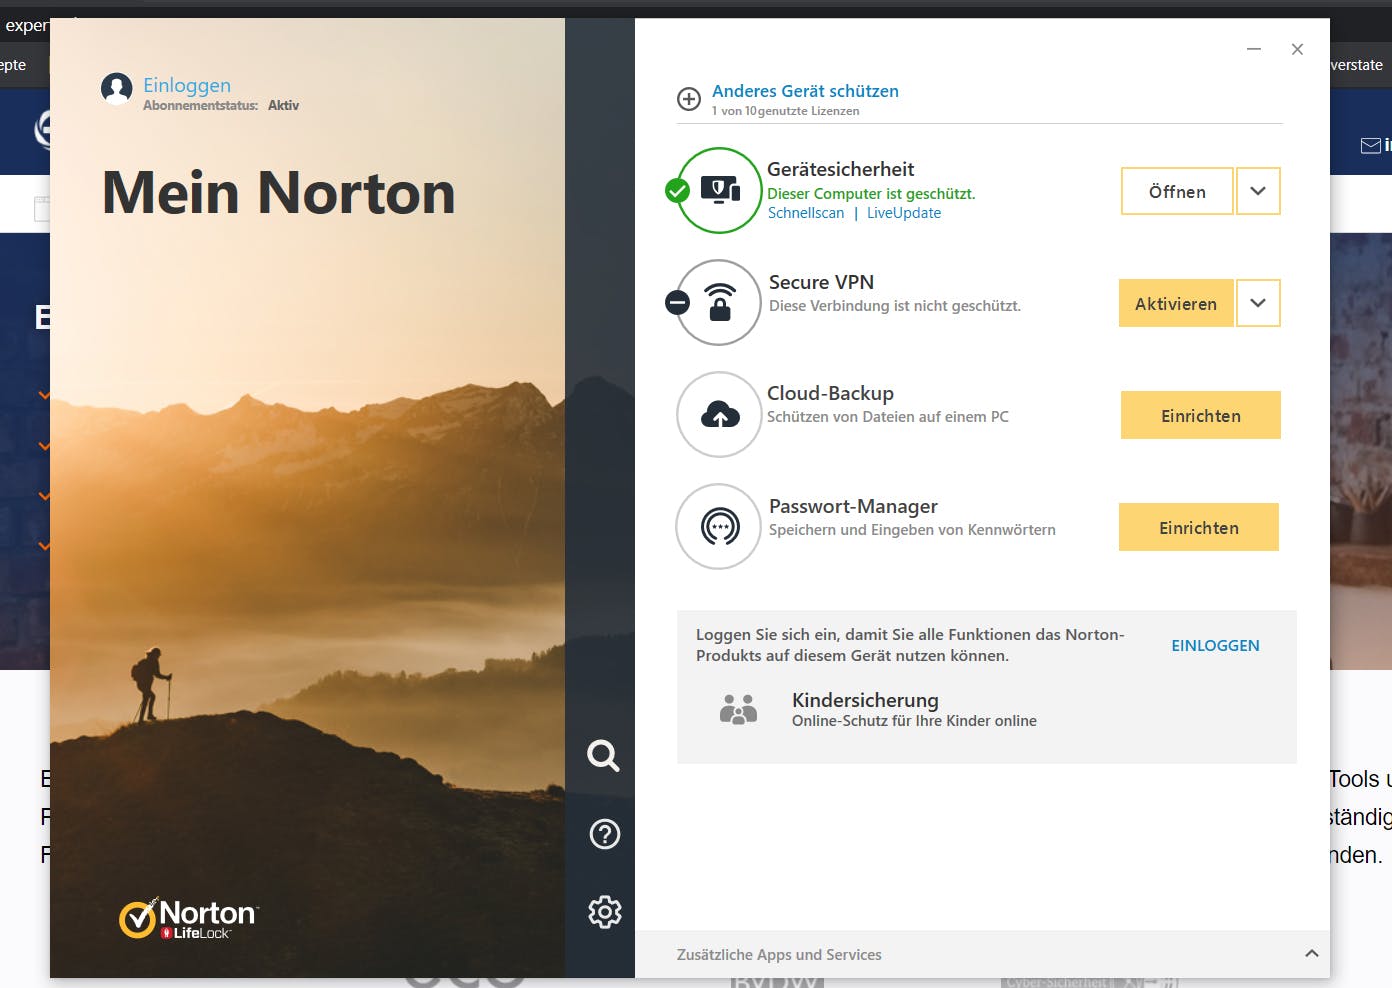Click the Secure VPN padlock icon
The image size is (1392, 988).
717,302
